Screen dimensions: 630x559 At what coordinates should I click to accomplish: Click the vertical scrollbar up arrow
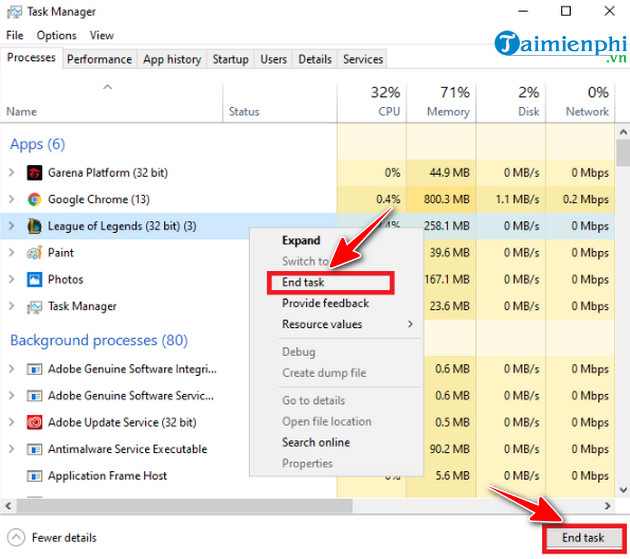pos(623,132)
